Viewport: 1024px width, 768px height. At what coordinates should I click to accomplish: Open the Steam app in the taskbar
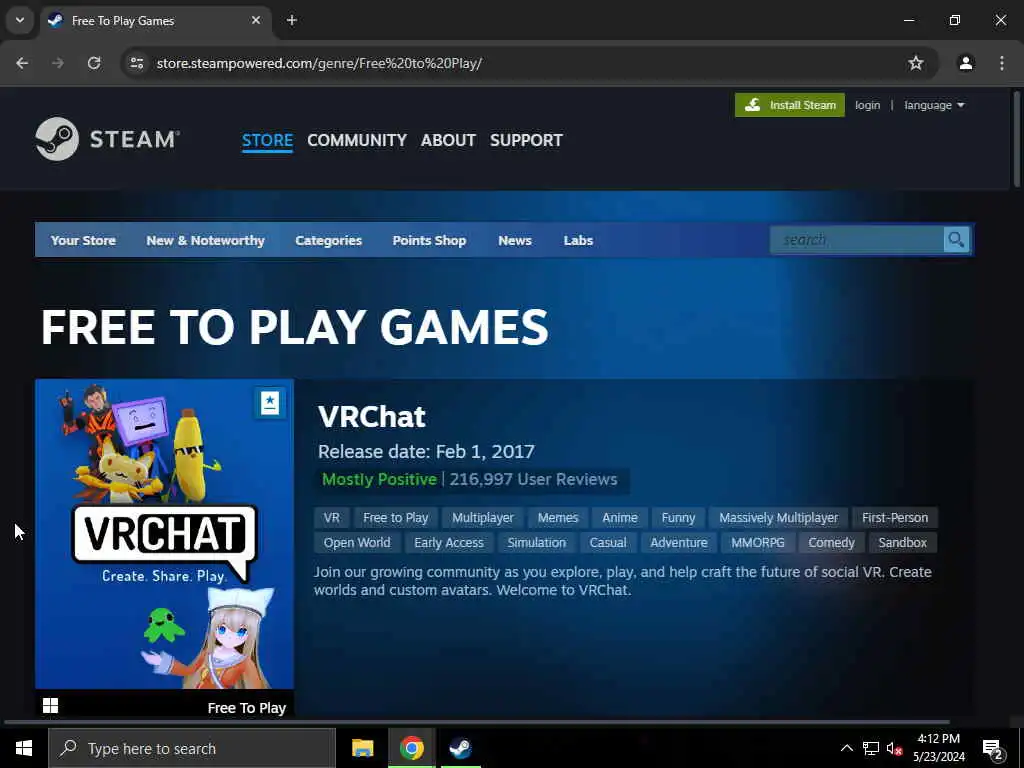point(460,748)
